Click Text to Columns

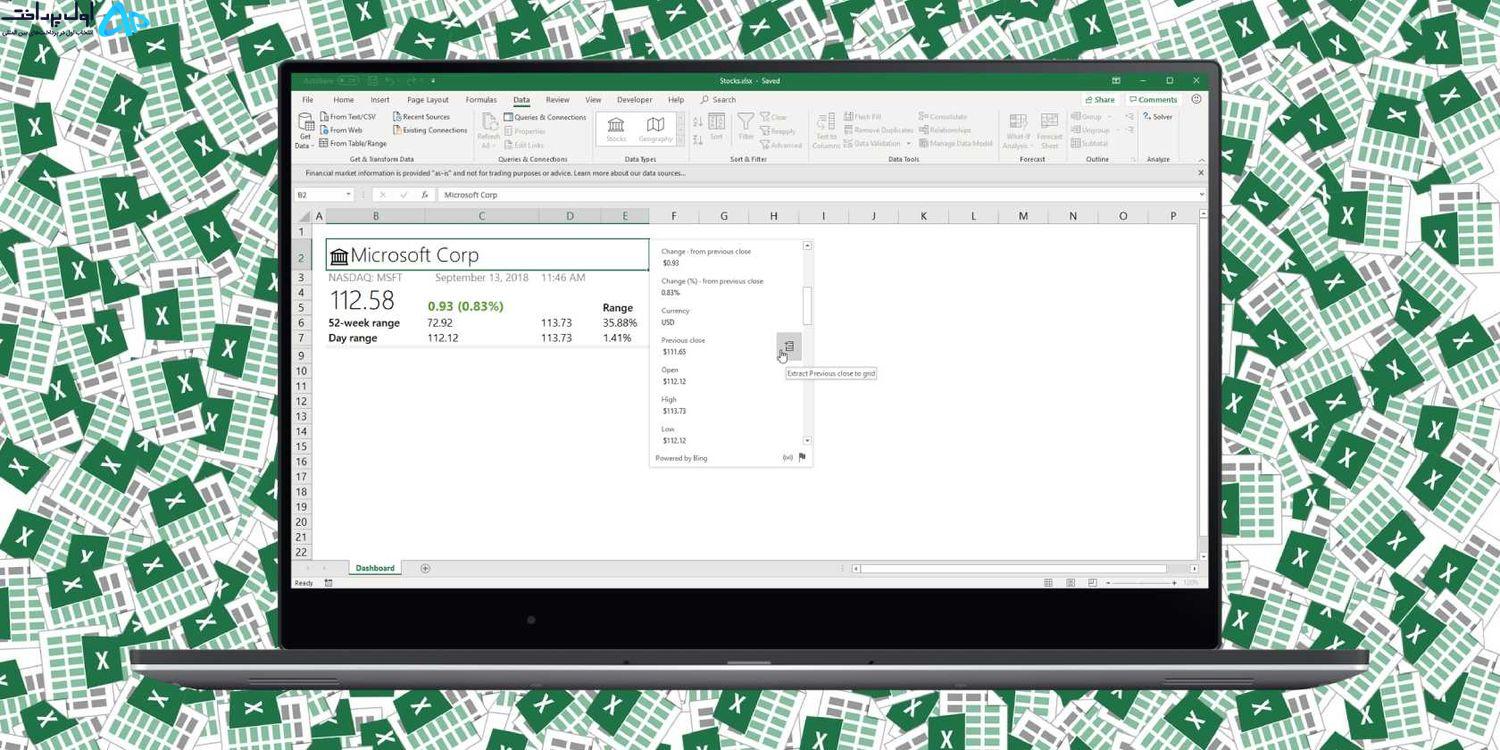coord(826,131)
